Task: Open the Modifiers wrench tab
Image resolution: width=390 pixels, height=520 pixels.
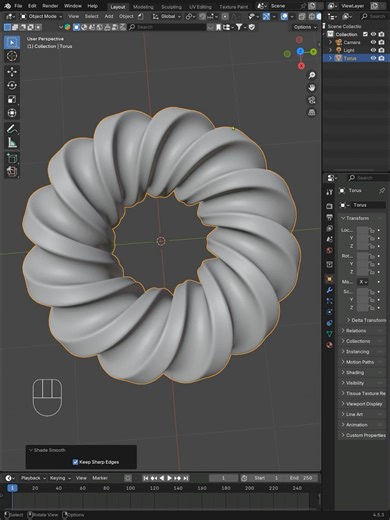Action: coord(329,290)
